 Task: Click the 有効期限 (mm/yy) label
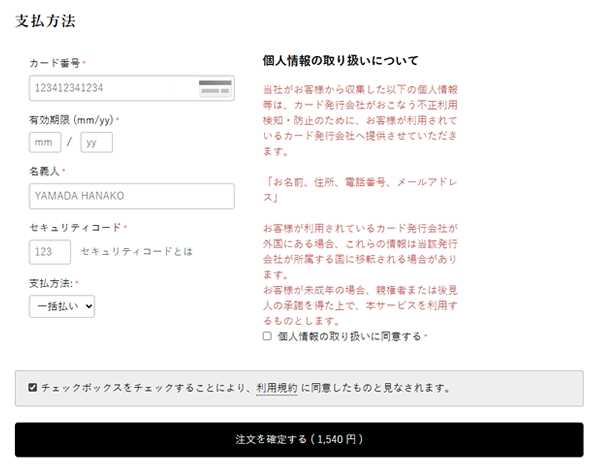71,120
